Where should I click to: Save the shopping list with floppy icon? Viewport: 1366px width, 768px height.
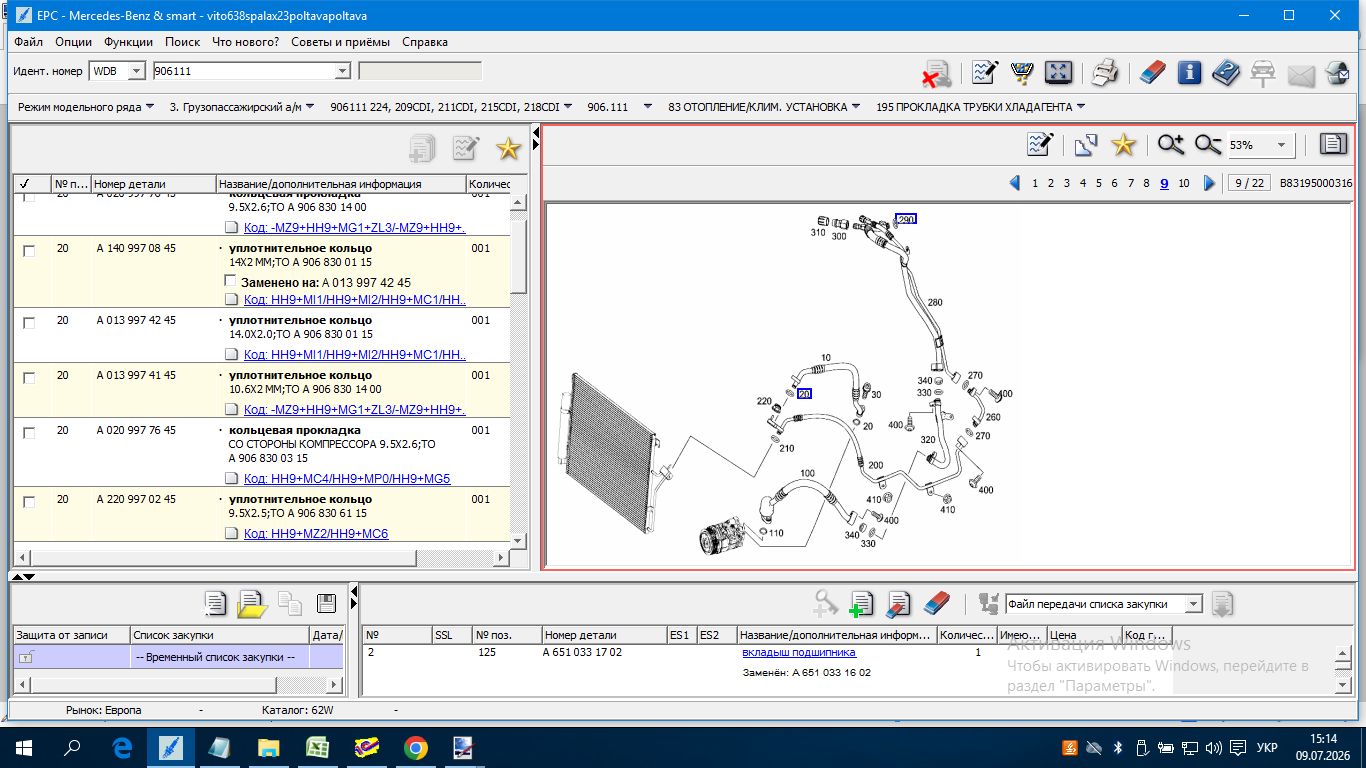[326, 603]
